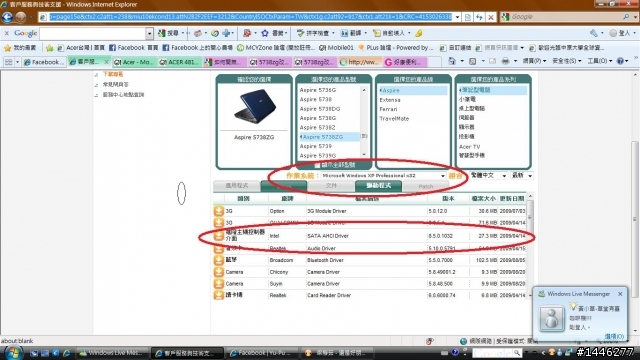Image resolution: width=640 pixels, height=360 pixels.
Task: Open Windows Live Messenger taskbar window
Action: pos(112,353)
